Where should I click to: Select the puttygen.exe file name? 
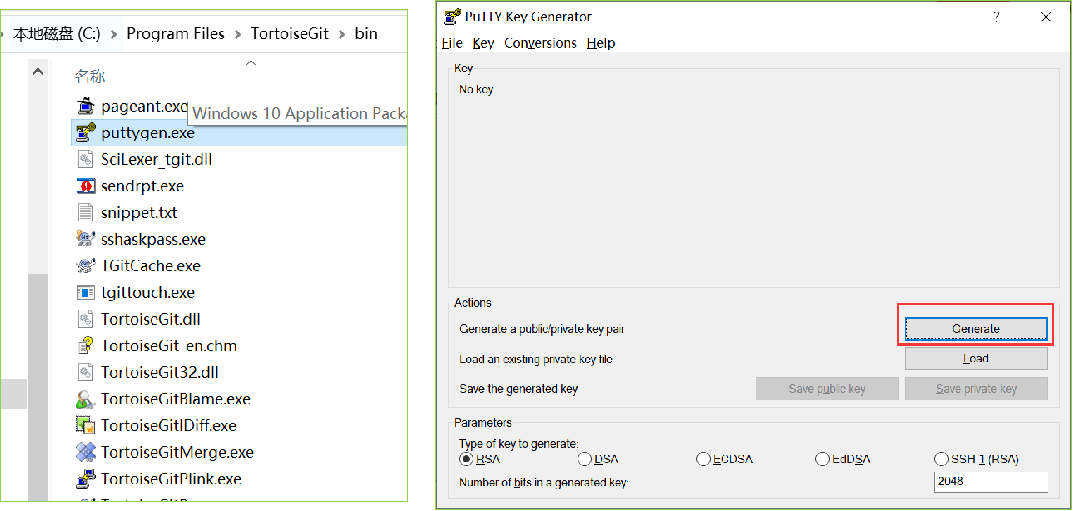148,133
